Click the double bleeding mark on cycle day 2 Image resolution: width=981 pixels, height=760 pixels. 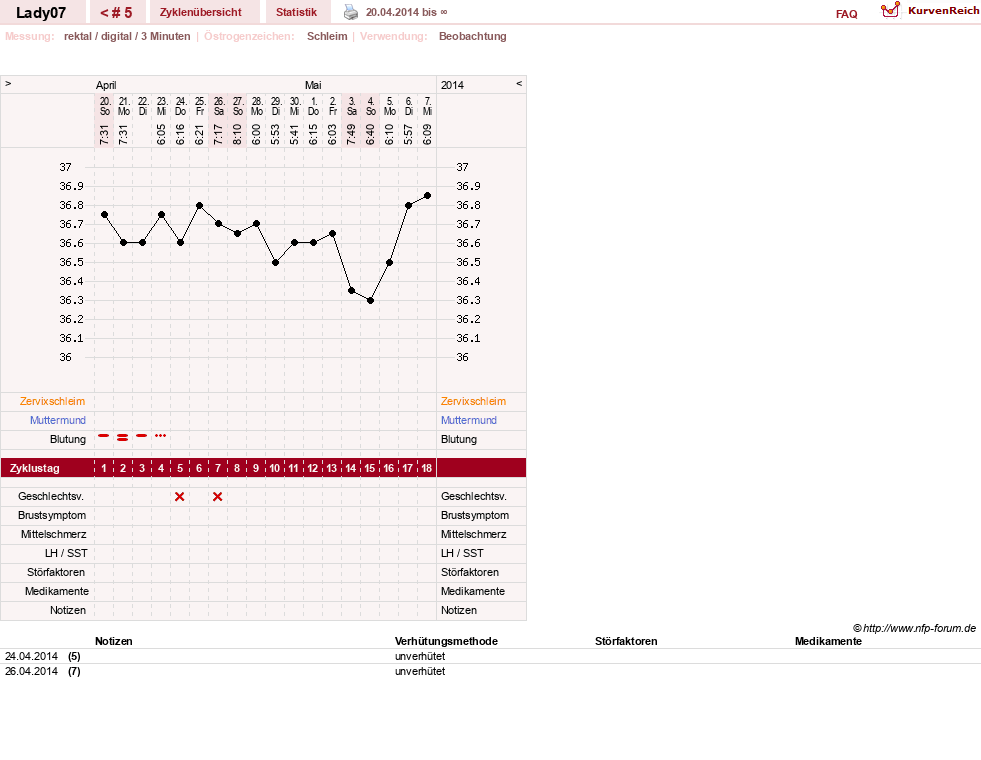click(x=123, y=437)
